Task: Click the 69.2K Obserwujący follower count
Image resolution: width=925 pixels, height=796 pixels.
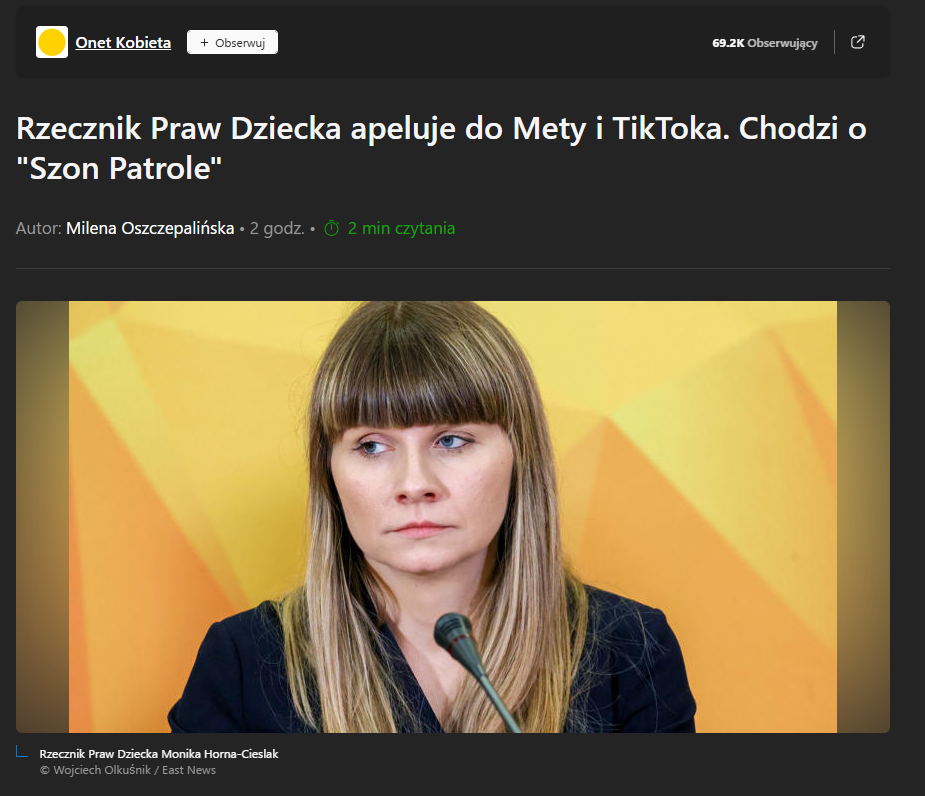Action: 765,43
